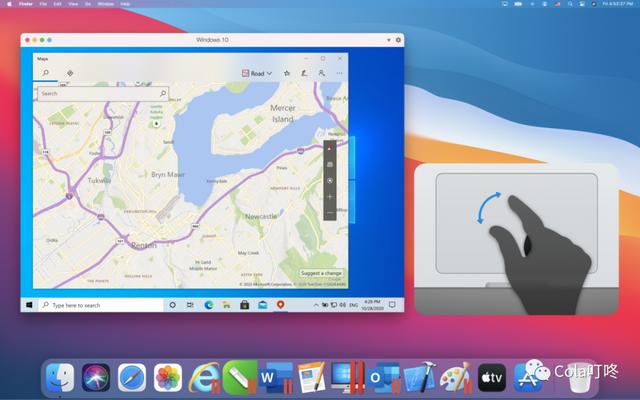
Task: Open Xcode from the Dock
Action: [x=420, y=378]
